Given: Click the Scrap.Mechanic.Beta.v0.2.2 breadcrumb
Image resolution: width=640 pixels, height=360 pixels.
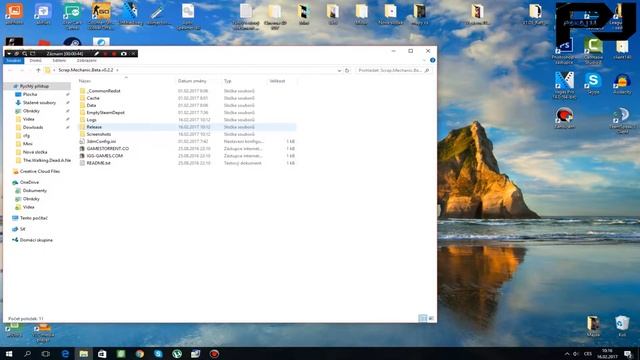Looking at the screenshot, I should pos(86,70).
